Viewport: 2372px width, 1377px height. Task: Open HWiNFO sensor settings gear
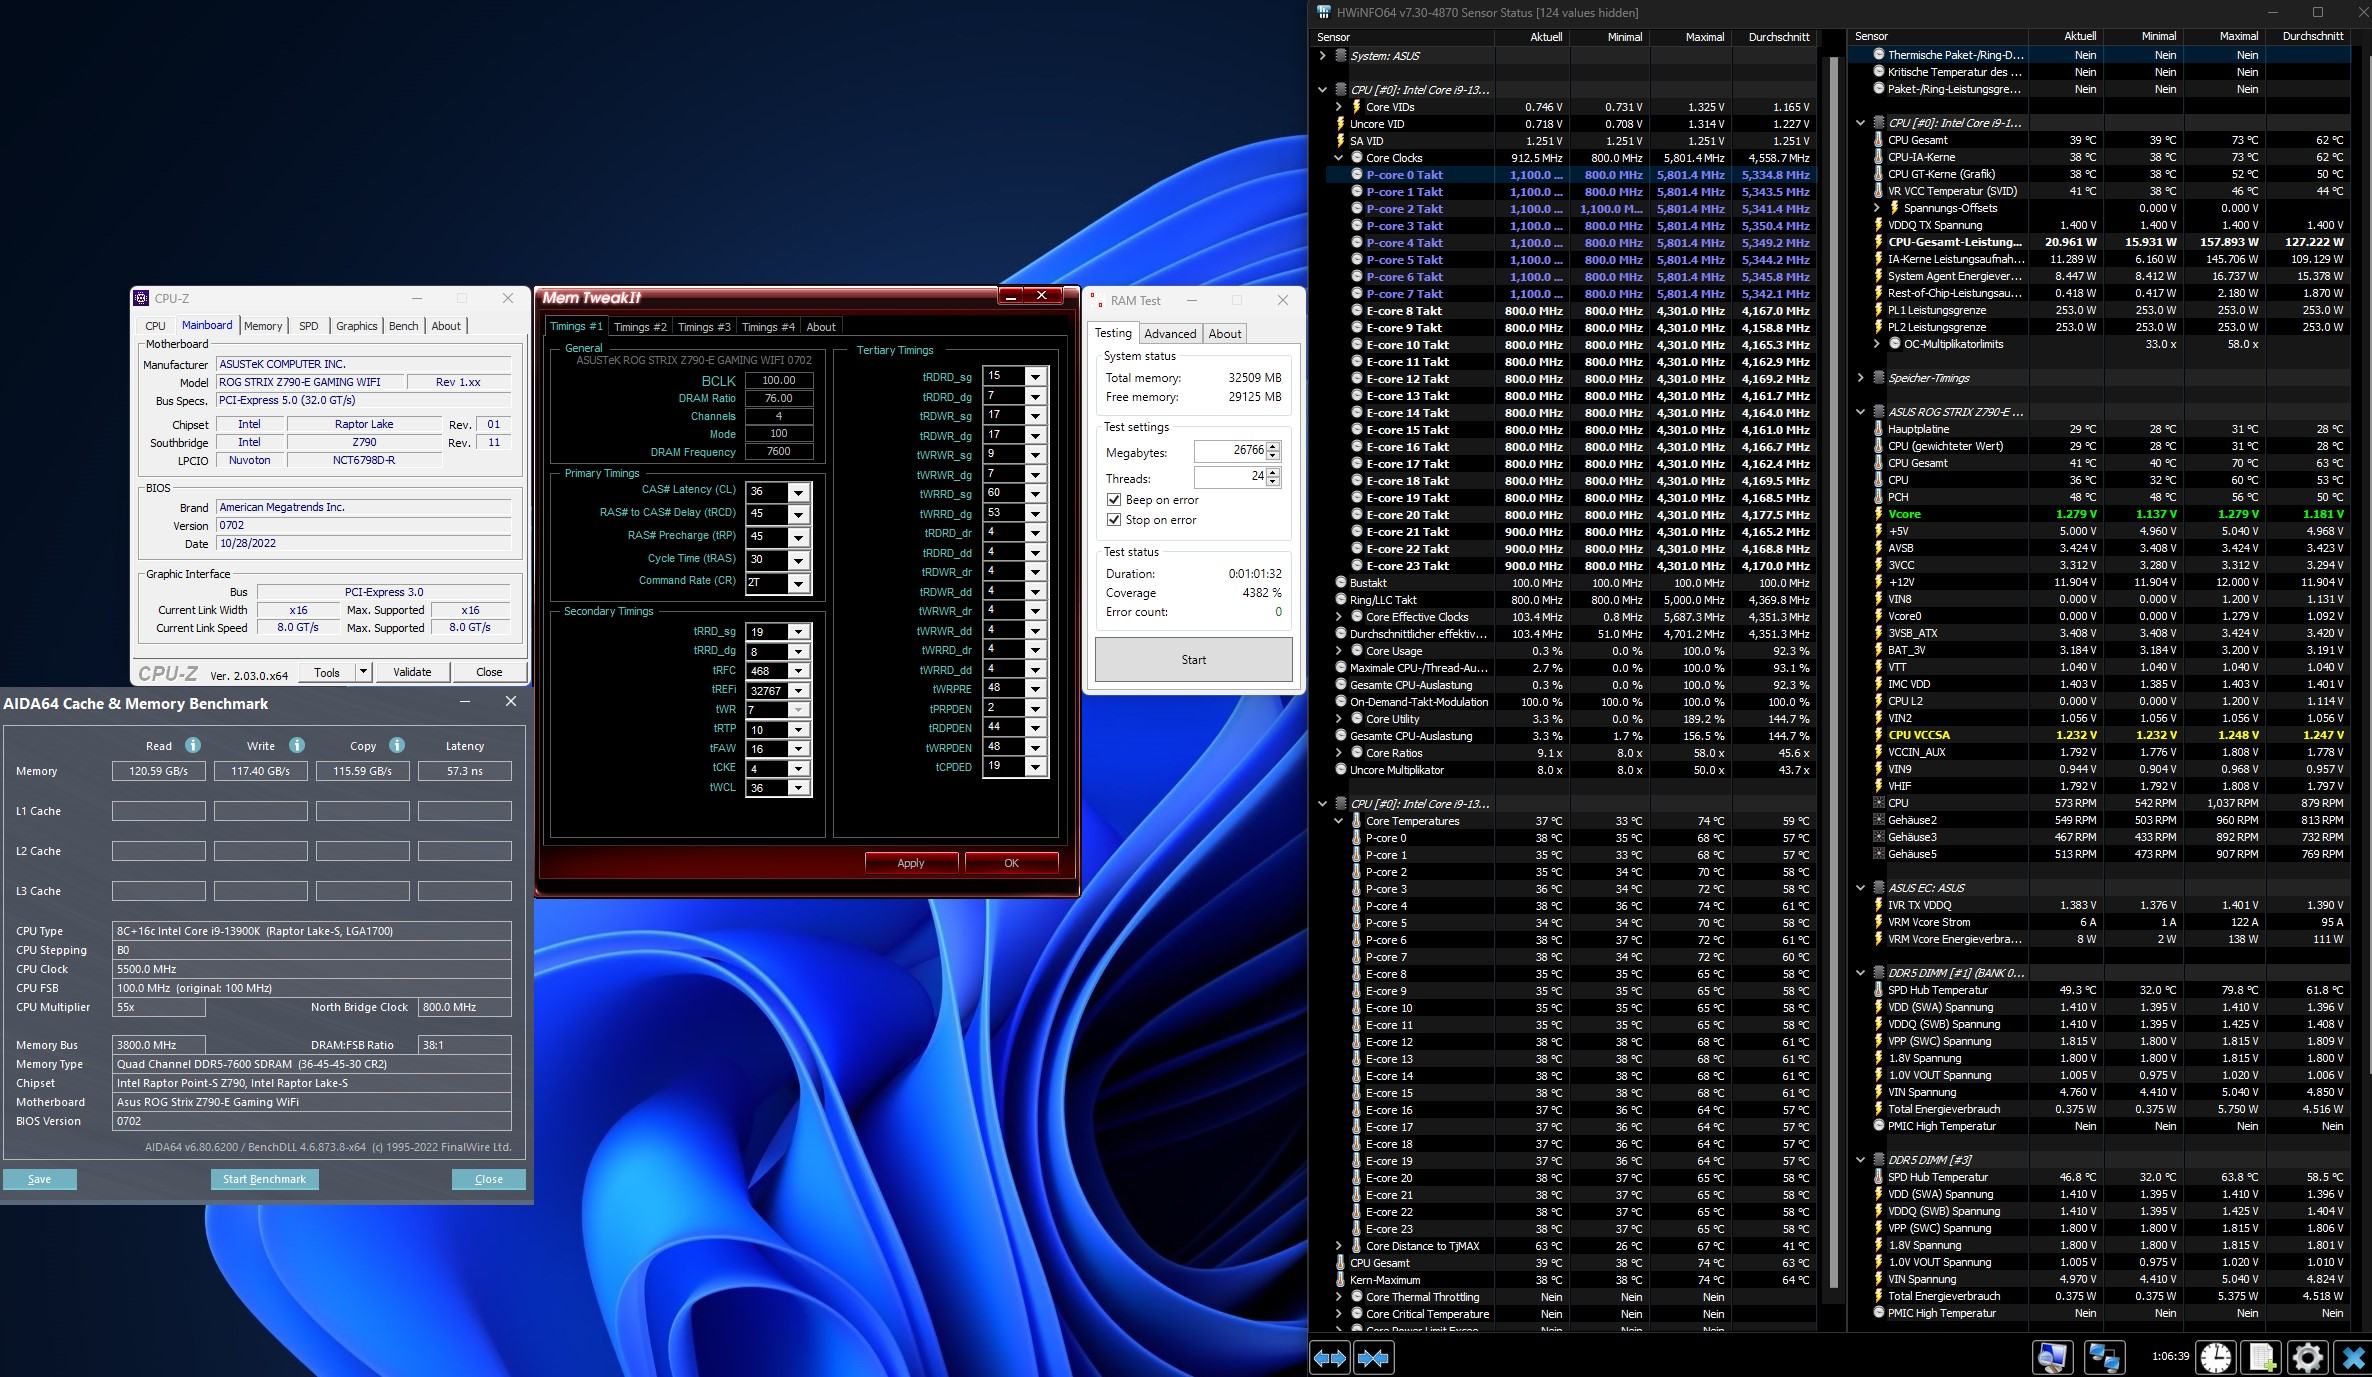[x=2307, y=1357]
